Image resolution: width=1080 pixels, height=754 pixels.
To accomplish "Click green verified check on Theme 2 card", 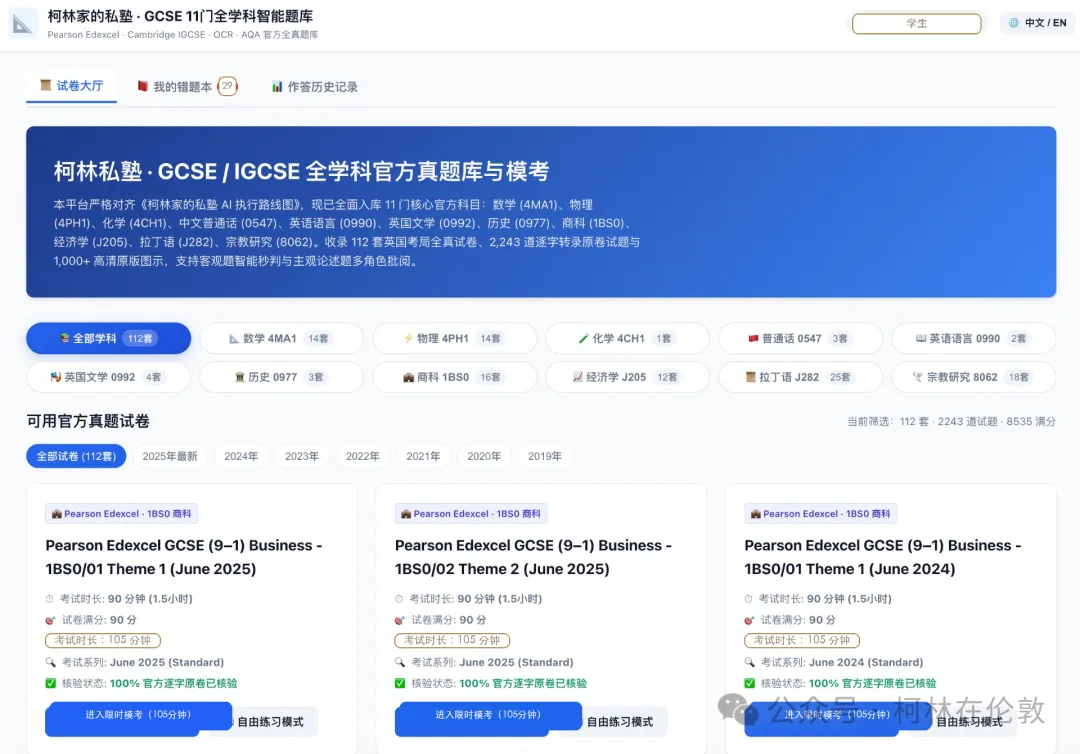I will click(x=400, y=683).
